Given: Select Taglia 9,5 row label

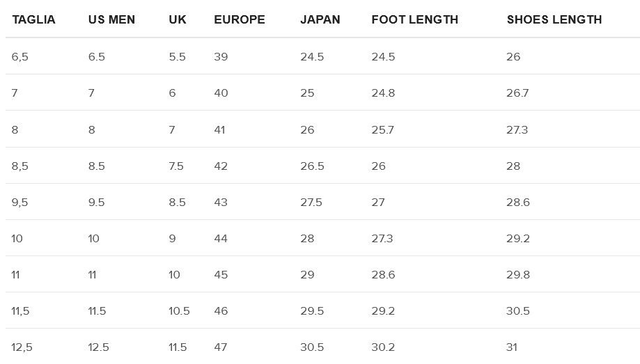Looking at the screenshot, I should click(20, 202).
